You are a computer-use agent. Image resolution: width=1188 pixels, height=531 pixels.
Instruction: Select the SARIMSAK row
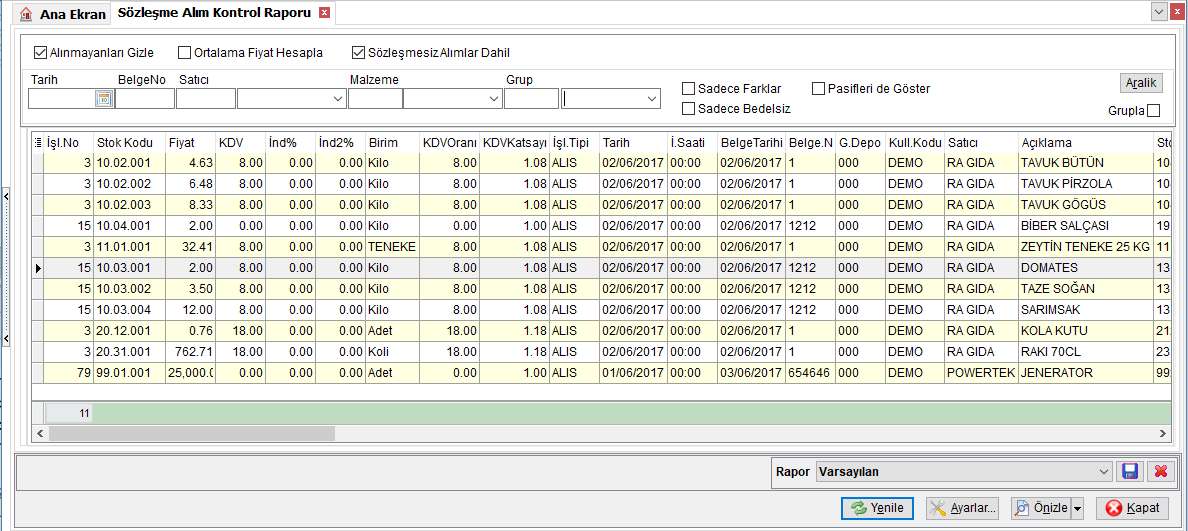601,309
